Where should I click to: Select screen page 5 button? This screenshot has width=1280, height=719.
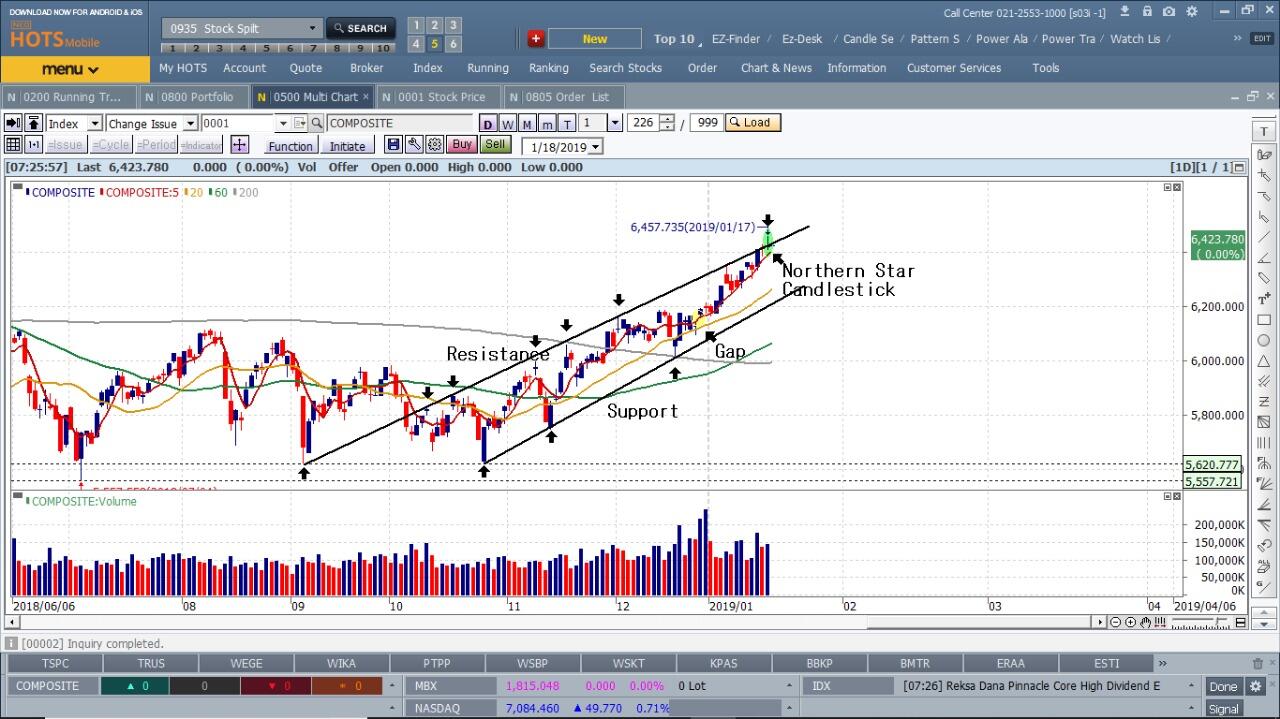[434, 44]
